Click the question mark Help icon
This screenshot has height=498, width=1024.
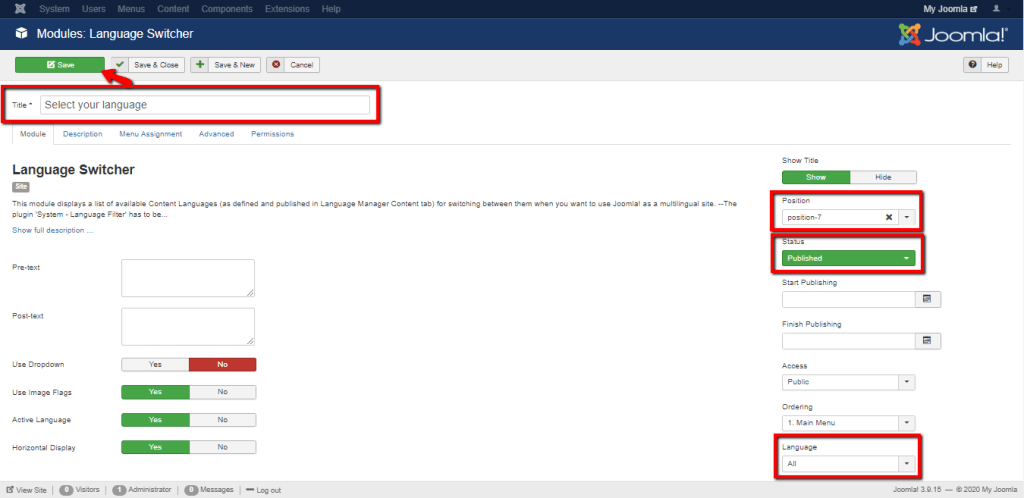tap(973, 65)
